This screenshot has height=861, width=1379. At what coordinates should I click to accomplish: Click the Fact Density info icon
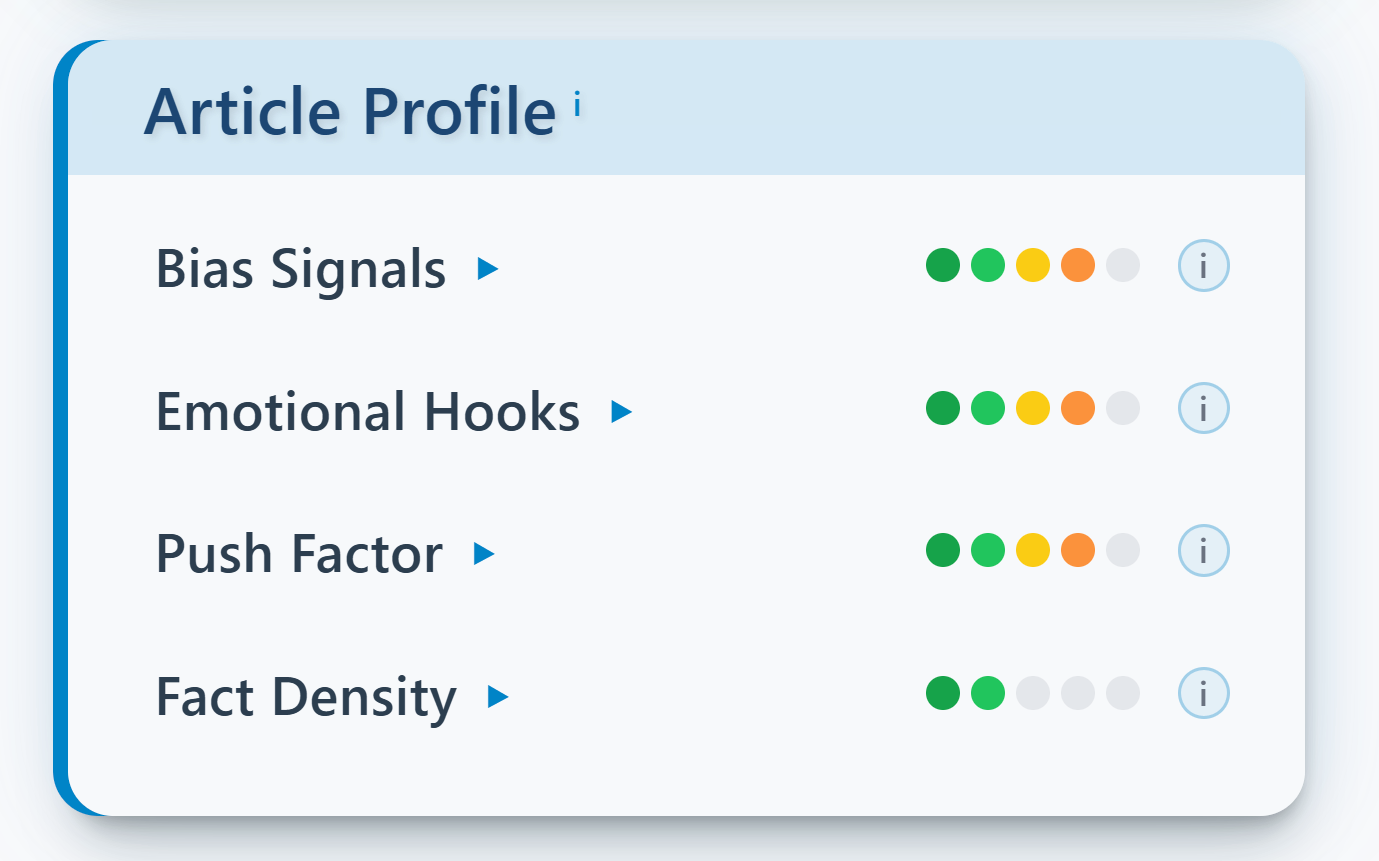click(1203, 692)
